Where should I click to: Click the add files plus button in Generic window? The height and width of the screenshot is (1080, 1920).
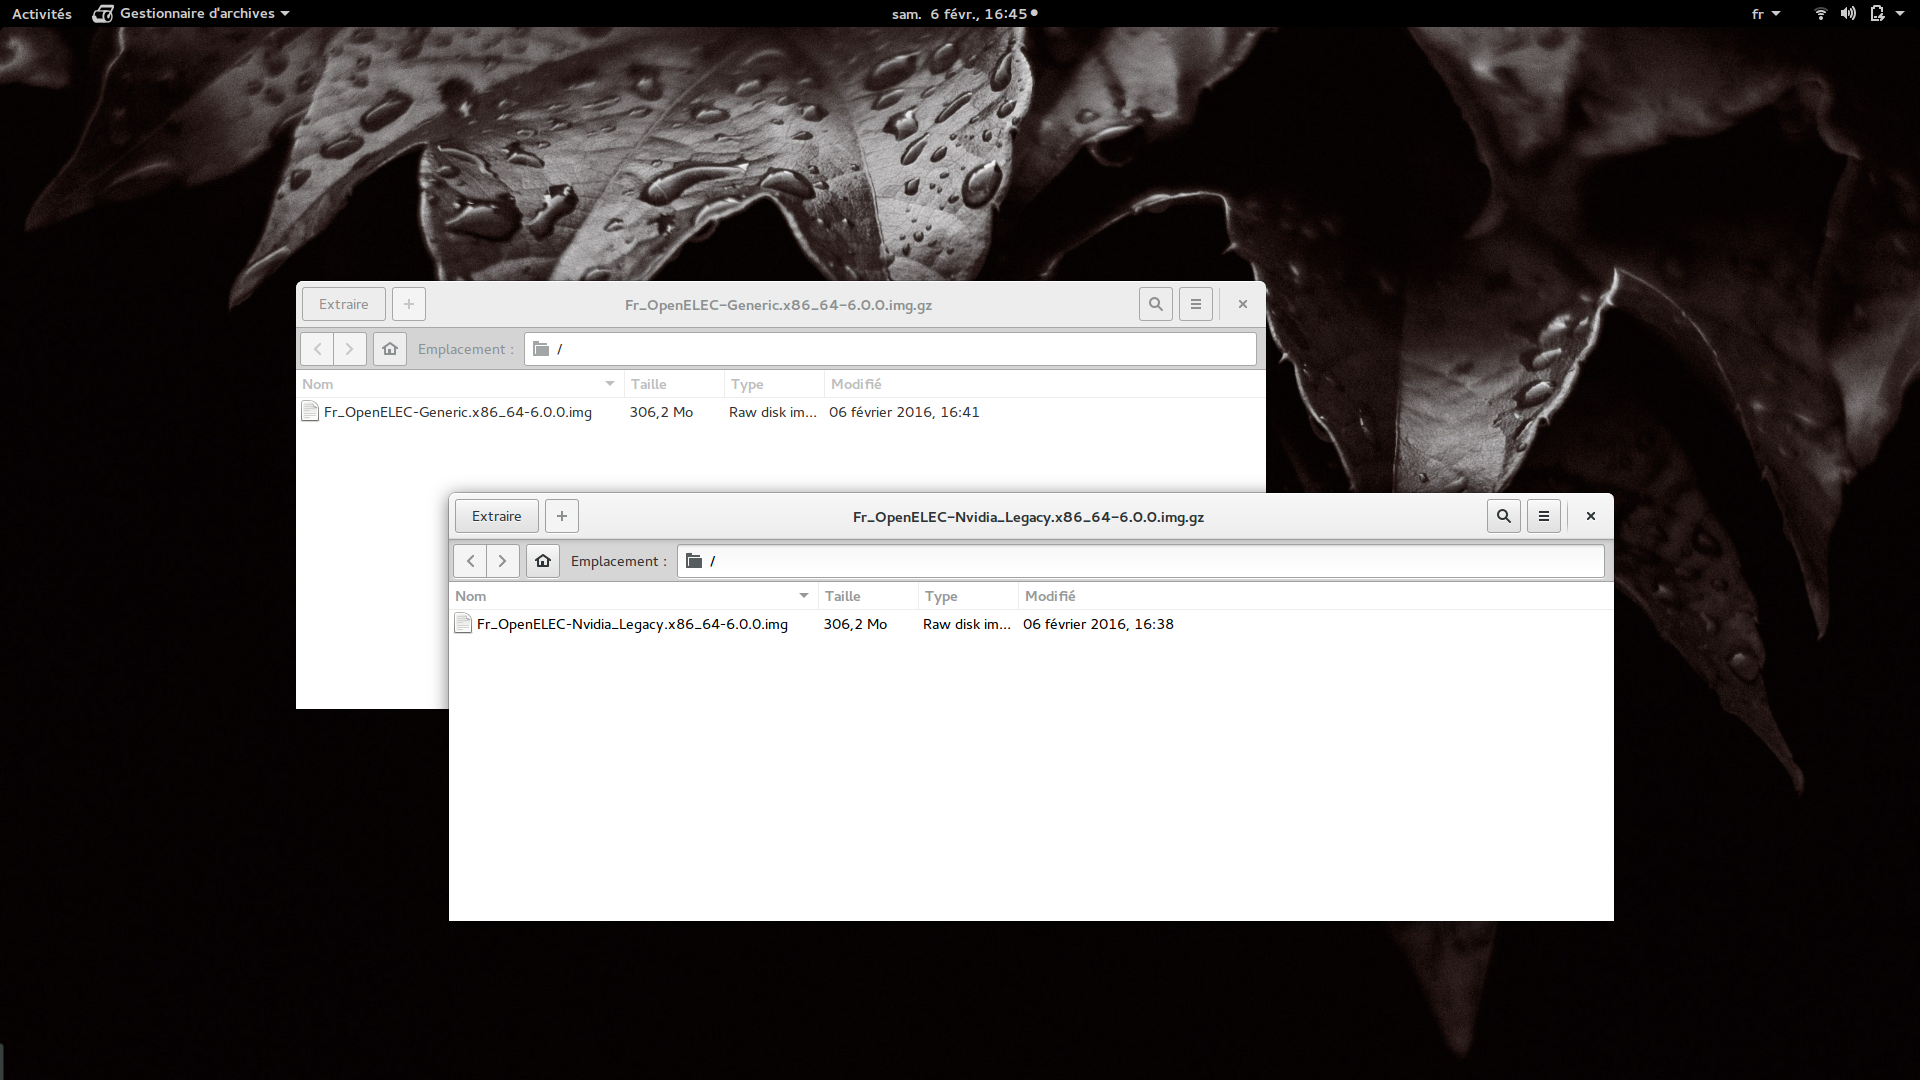click(409, 304)
